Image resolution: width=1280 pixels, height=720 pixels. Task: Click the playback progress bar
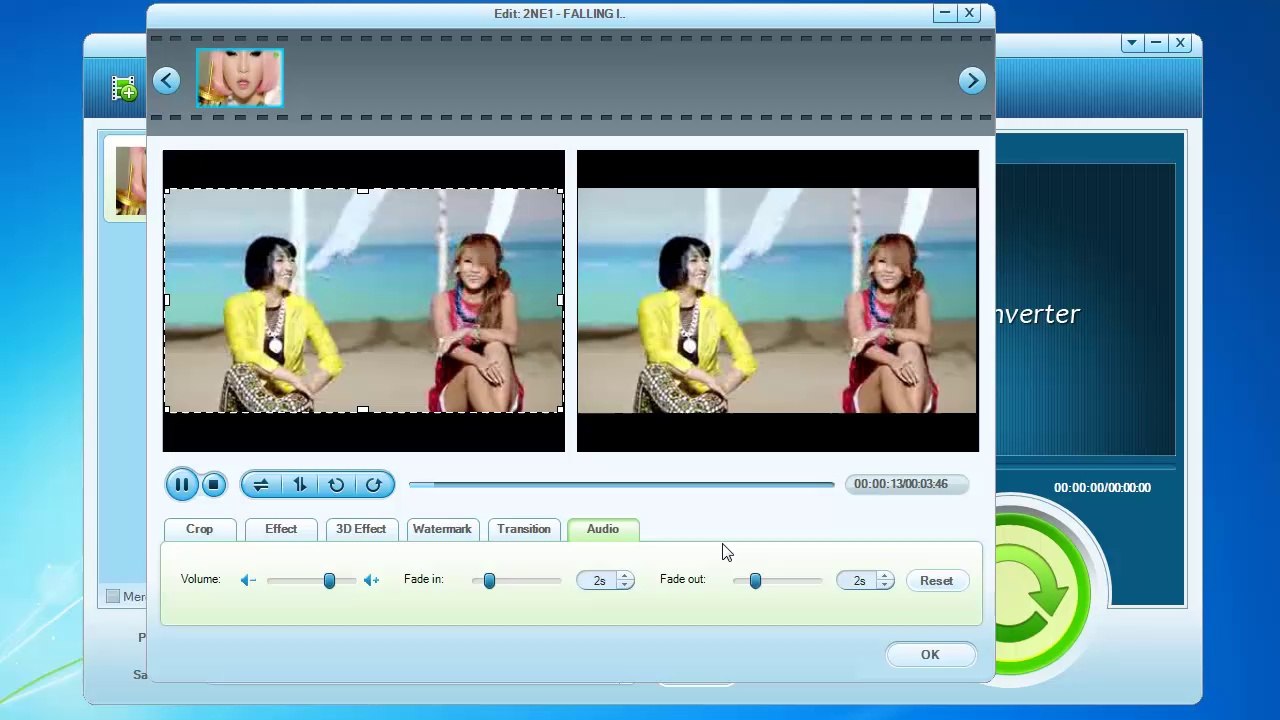coord(621,485)
